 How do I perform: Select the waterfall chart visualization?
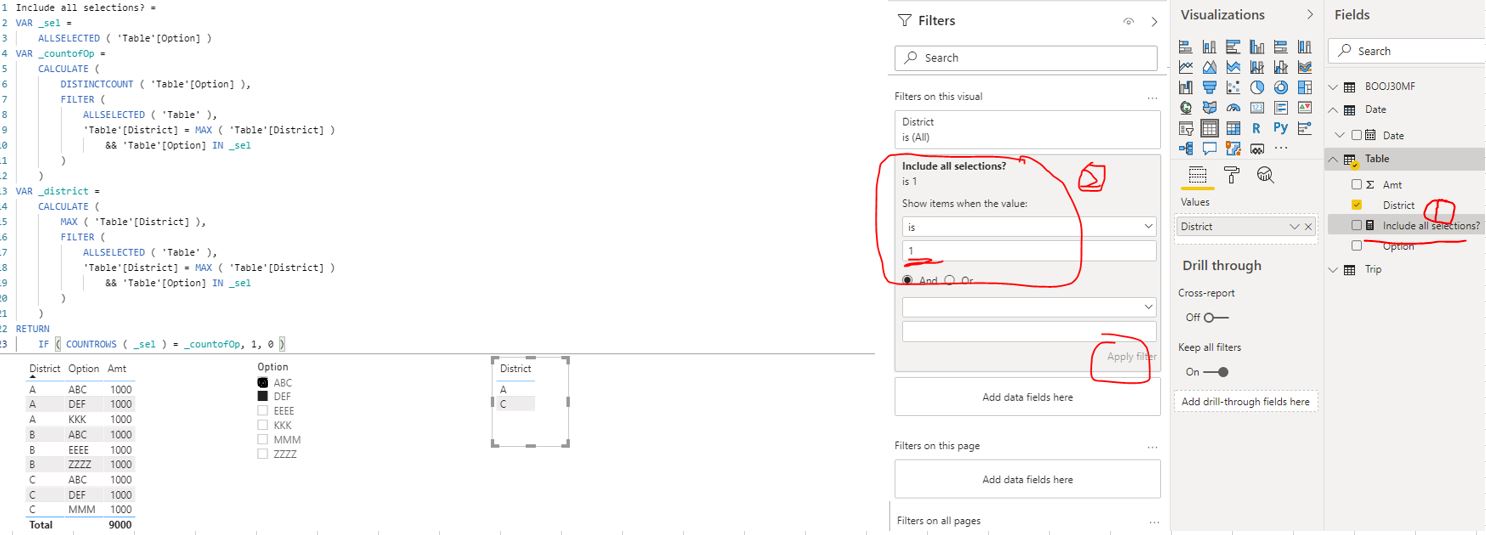pyautogui.click(x=1186, y=87)
